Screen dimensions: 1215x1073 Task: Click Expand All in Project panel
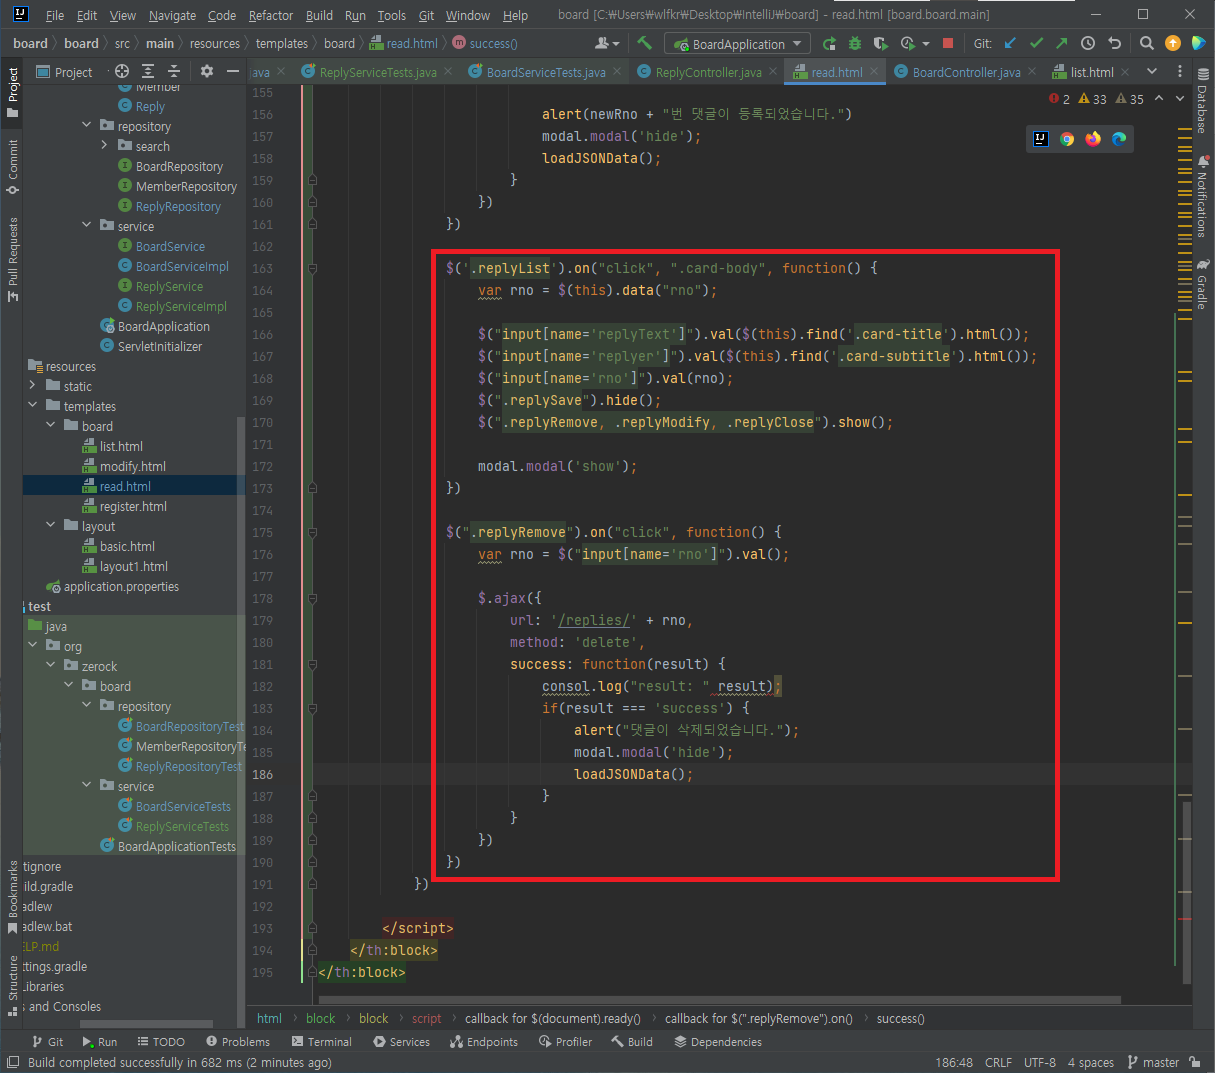(148, 71)
